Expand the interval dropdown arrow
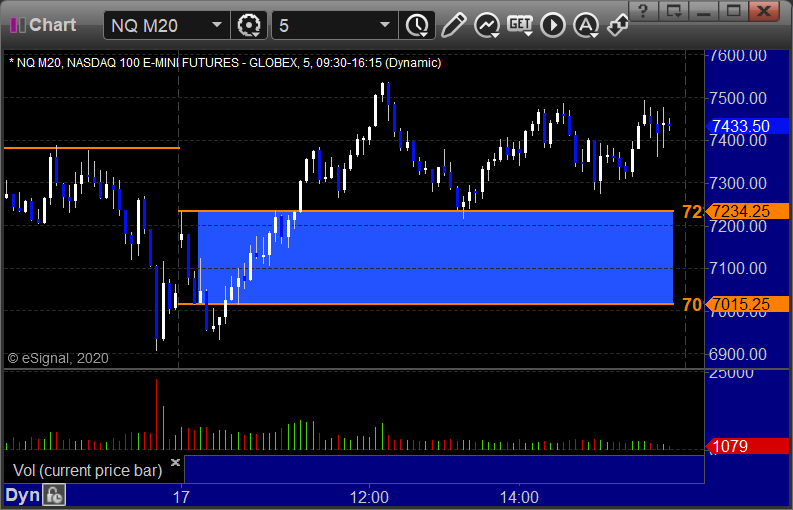793x510 pixels. tap(385, 25)
